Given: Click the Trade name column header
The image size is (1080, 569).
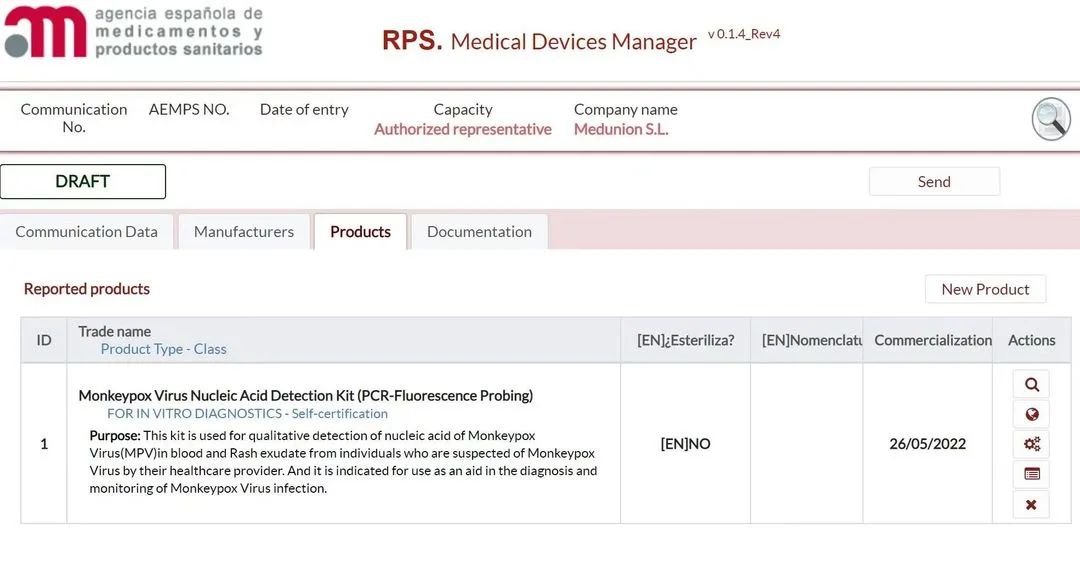Looking at the screenshot, I should pyautogui.click(x=115, y=331).
